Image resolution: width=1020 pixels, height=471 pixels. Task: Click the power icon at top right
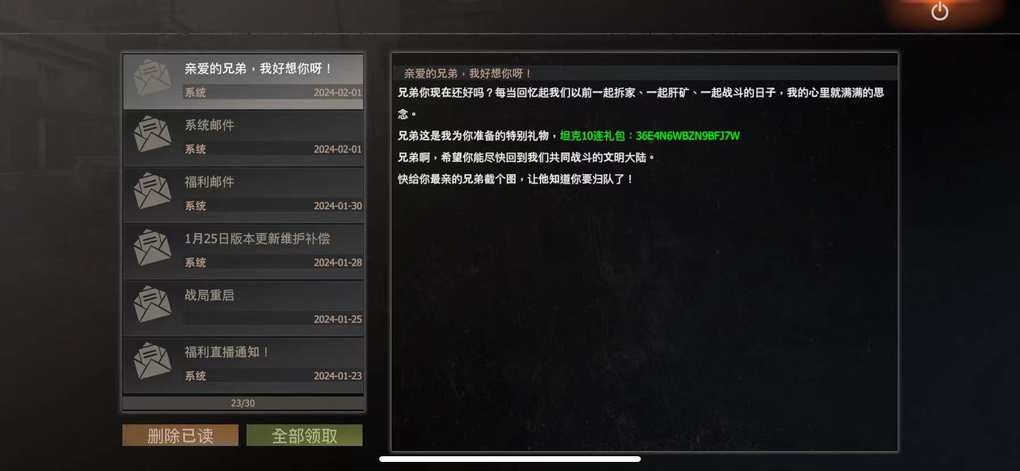click(939, 11)
